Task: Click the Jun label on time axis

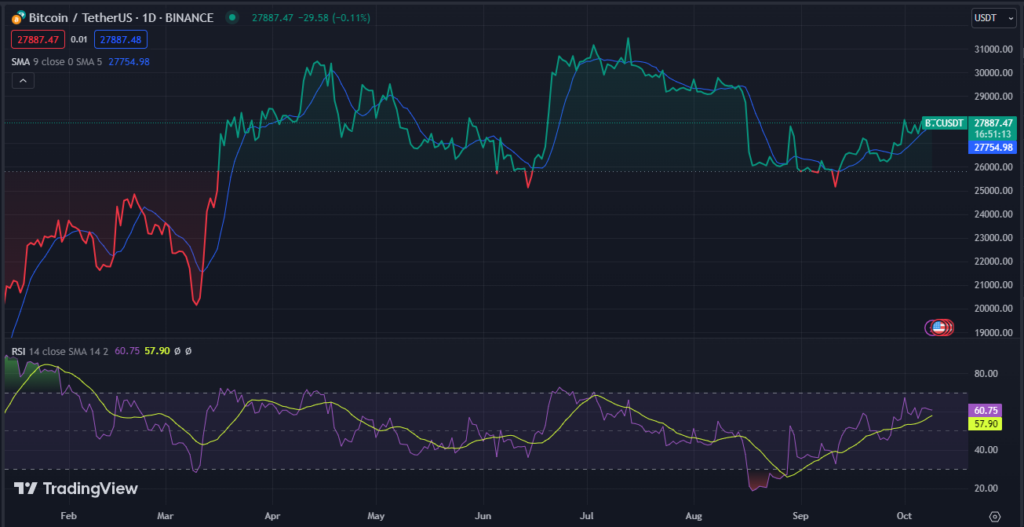Action: [482, 516]
